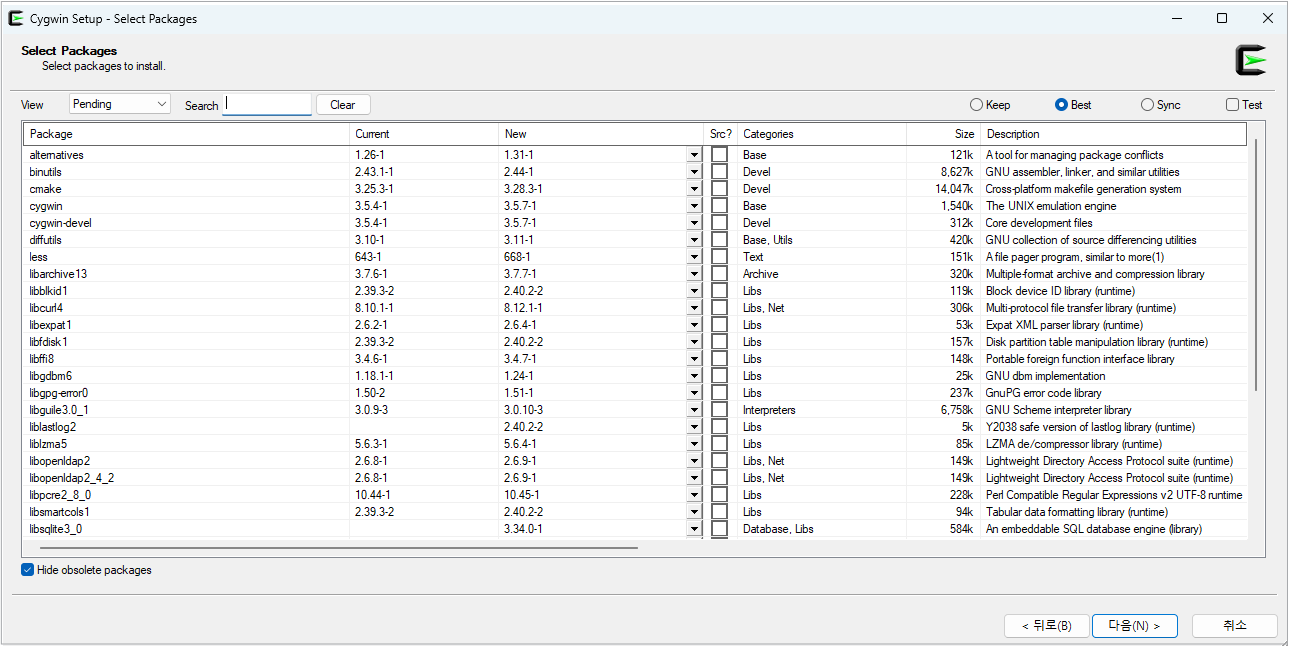Image resolution: width=1289 pixels, height=646 pixels.
Task: Click the libopenldap2_4_2 package name
Action: pos(72,478)
